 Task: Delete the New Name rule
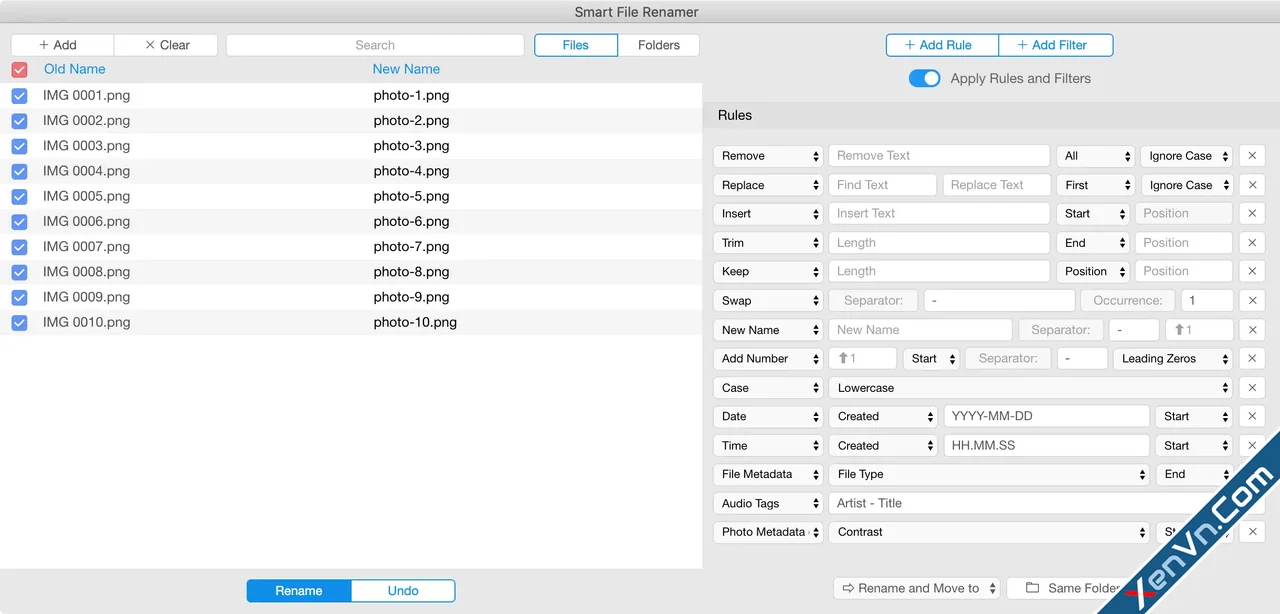pos(1252,330)
